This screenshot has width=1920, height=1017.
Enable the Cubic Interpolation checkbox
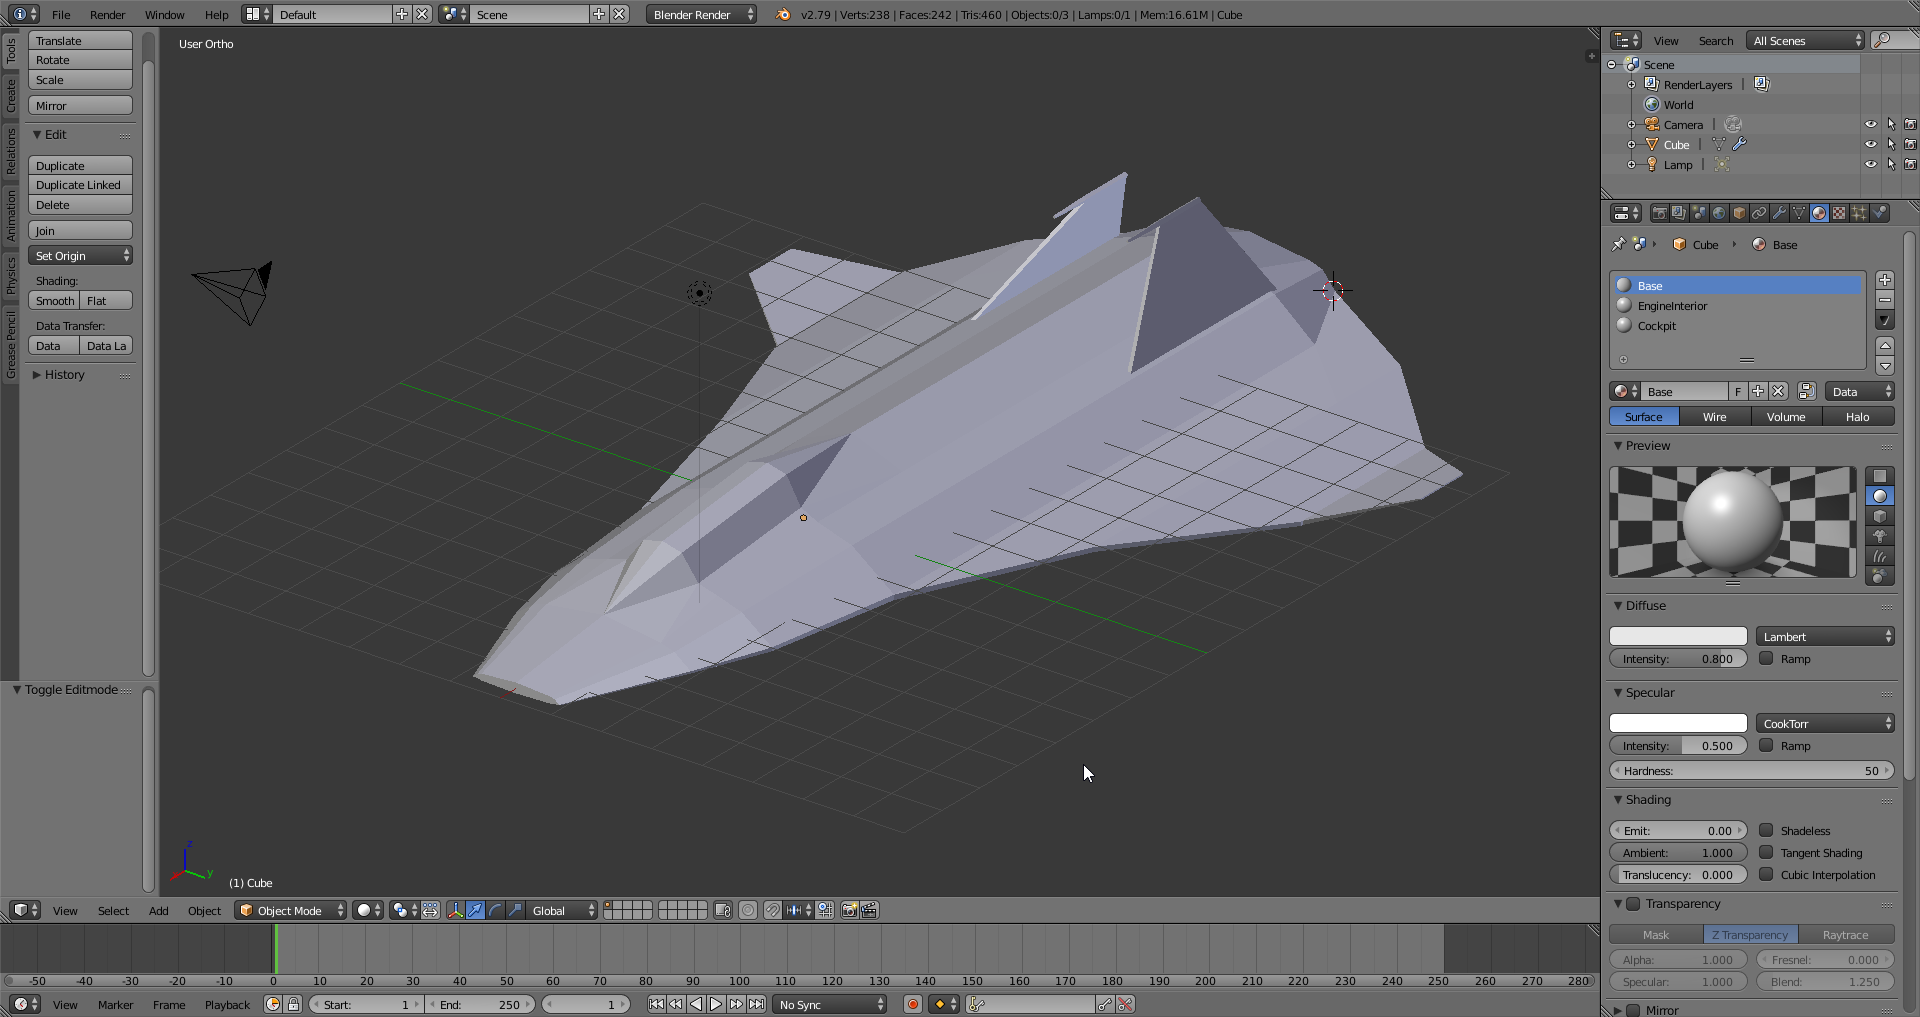1766,874
